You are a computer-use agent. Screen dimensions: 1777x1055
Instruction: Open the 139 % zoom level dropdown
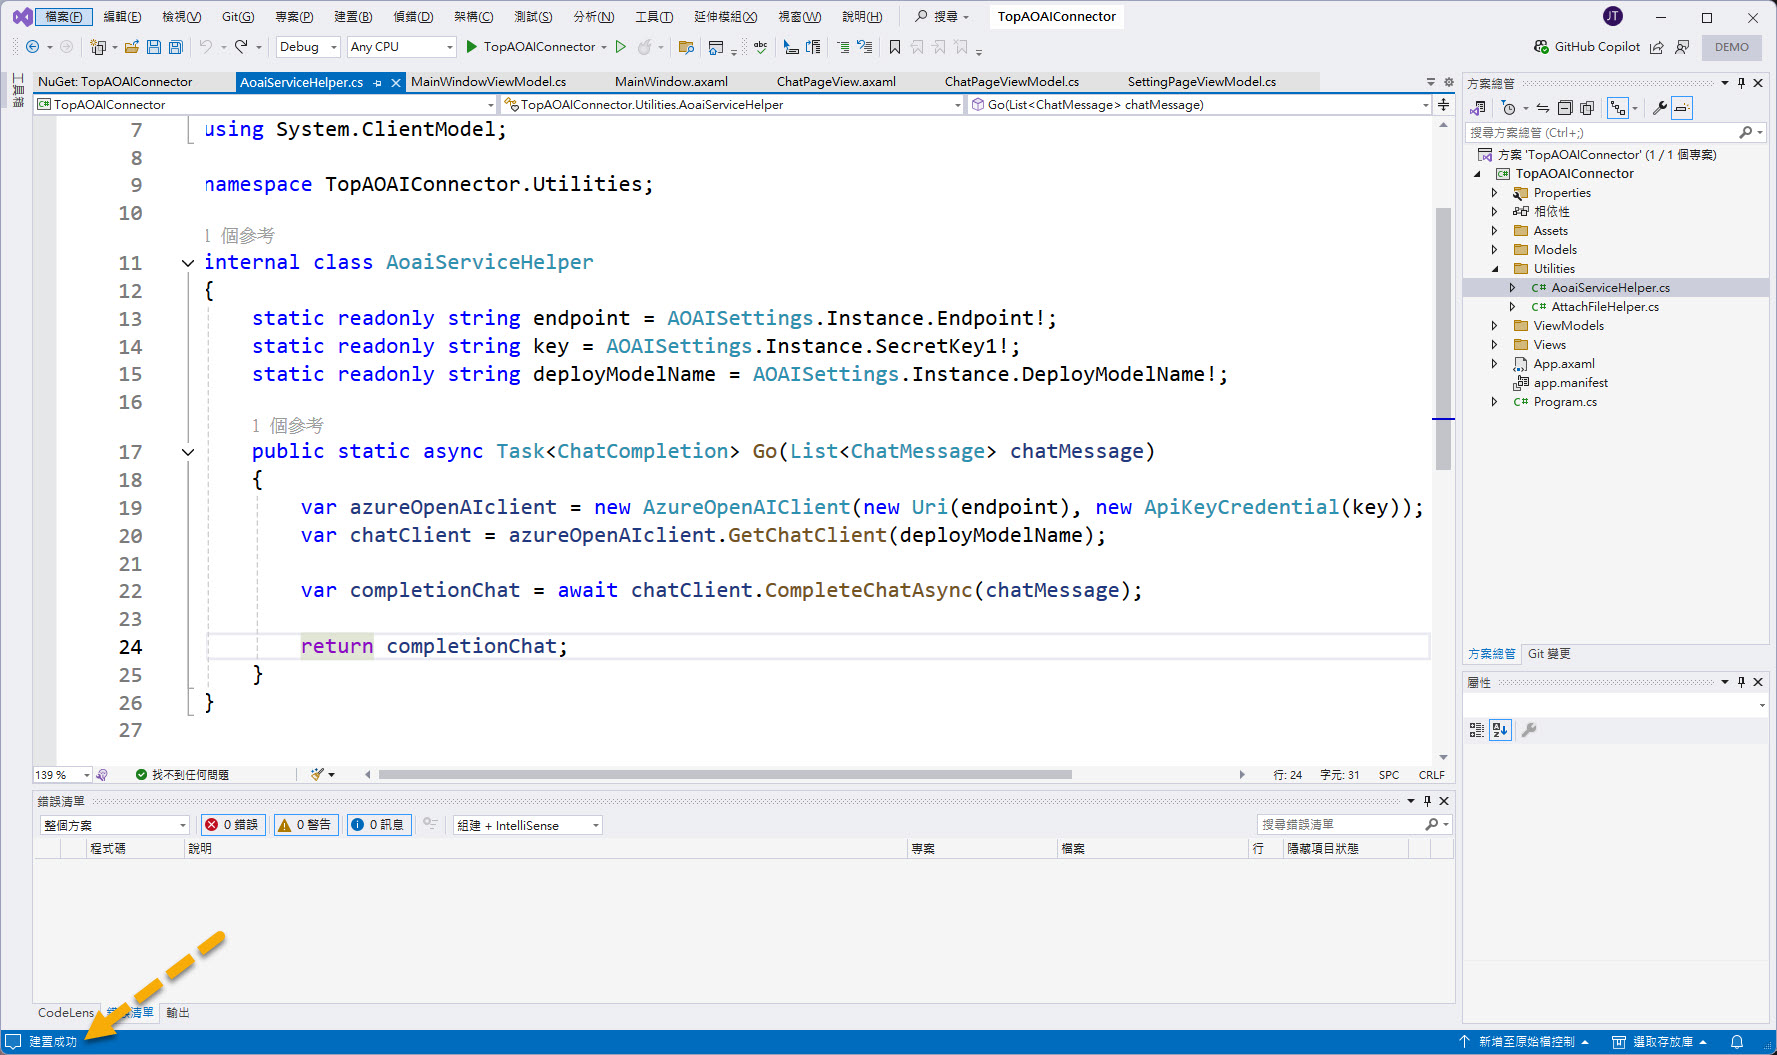click(63, 775)
